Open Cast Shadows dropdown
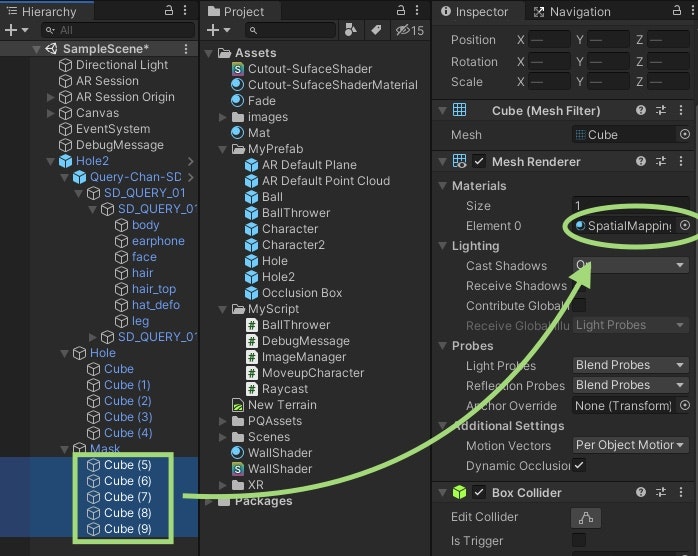The width and height of the screenshot is (698, 556). click(630, 265)
